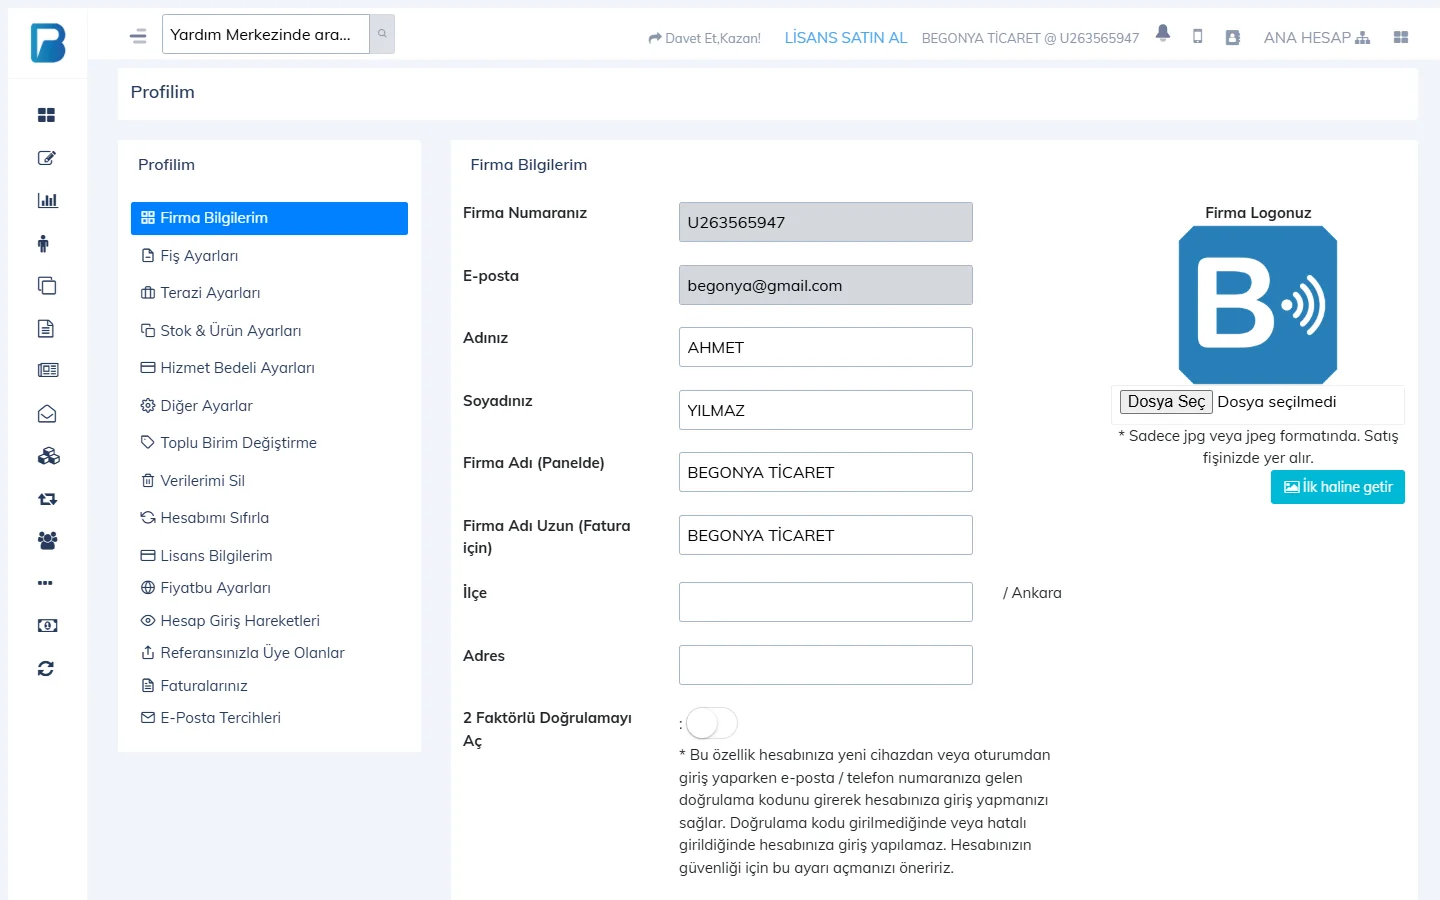The width and height of the screenshot is (1440, 900).
Task: Open the users group icon in sidebar
Action: click(47, 541)
